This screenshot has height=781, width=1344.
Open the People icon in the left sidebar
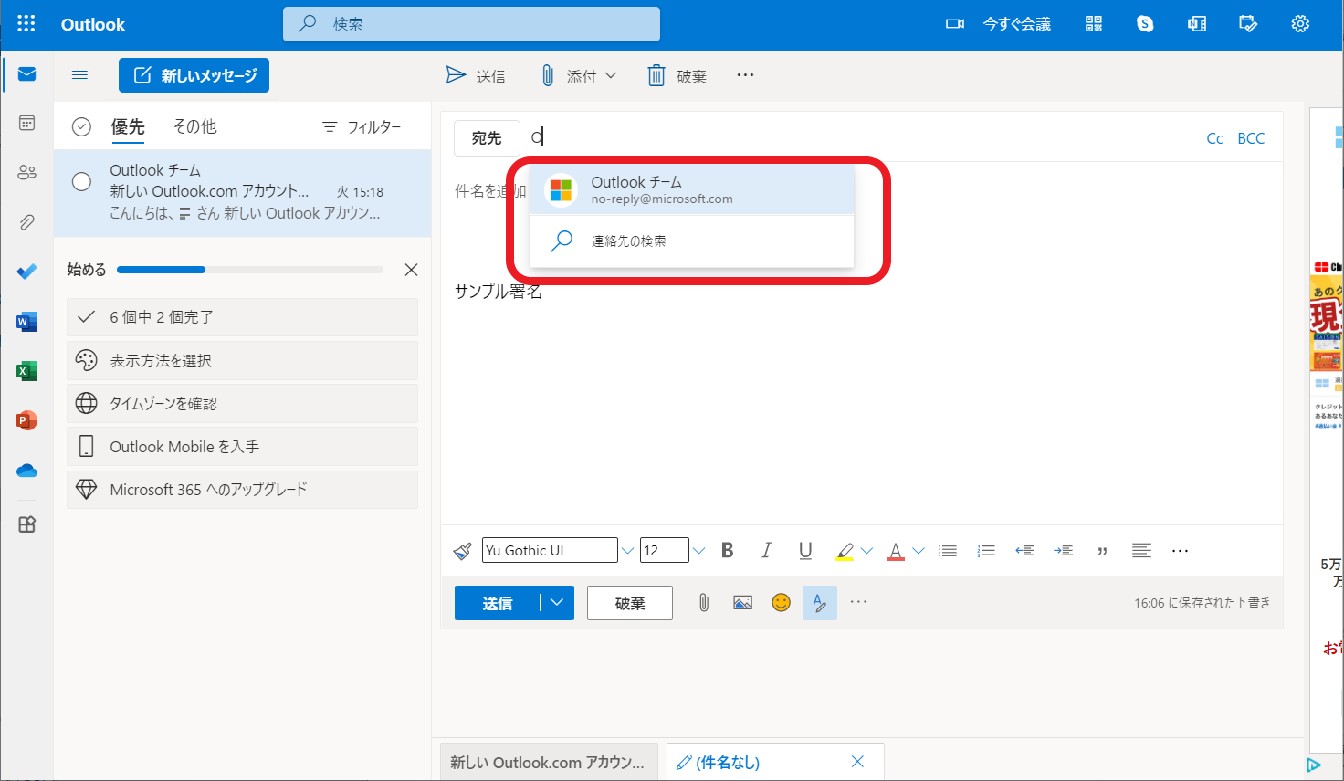[x=25, y=172]
